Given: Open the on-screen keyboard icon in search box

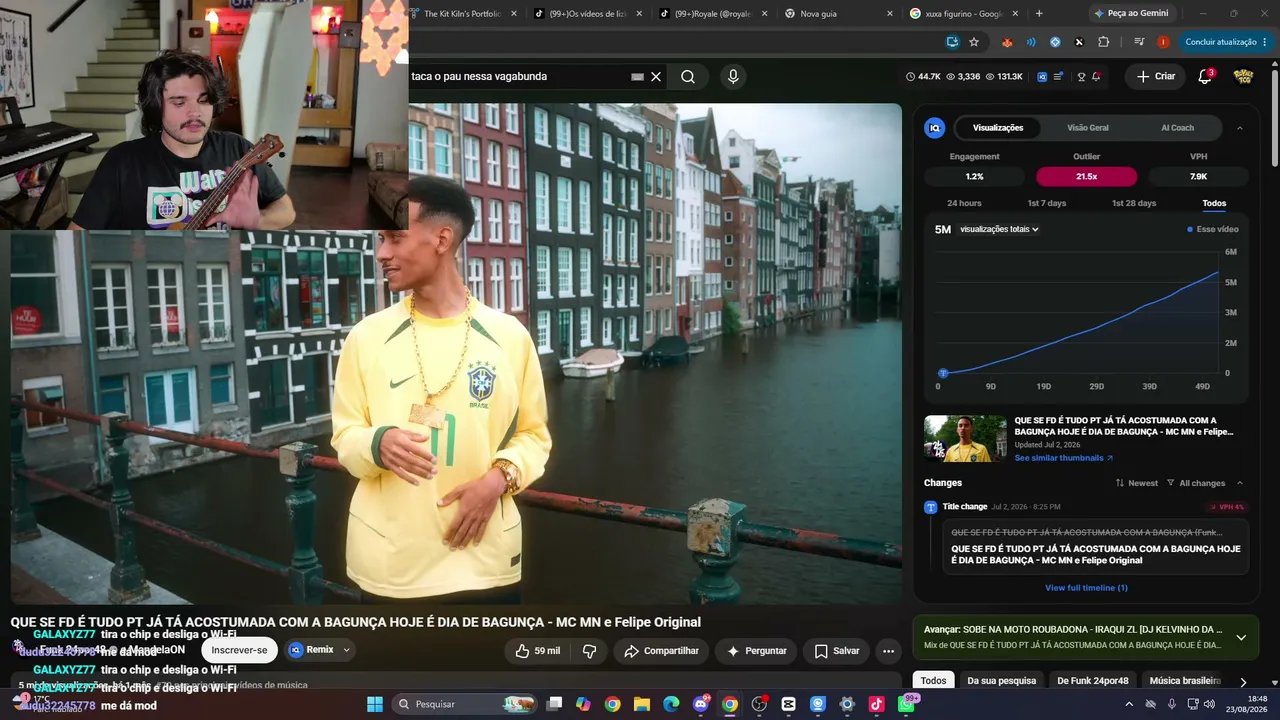Looking at the screenshot, I should pyautogui.click(x=637, y=76).
